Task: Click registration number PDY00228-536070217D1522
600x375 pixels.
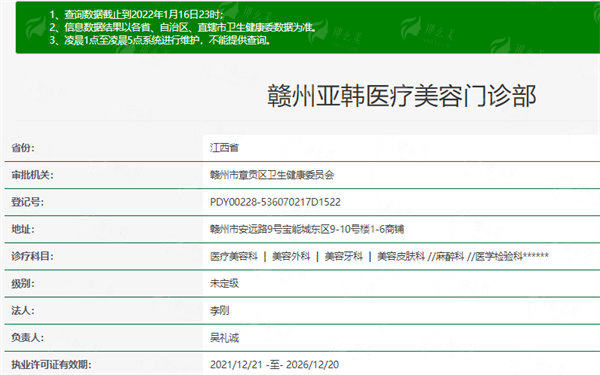Action: 275,202
